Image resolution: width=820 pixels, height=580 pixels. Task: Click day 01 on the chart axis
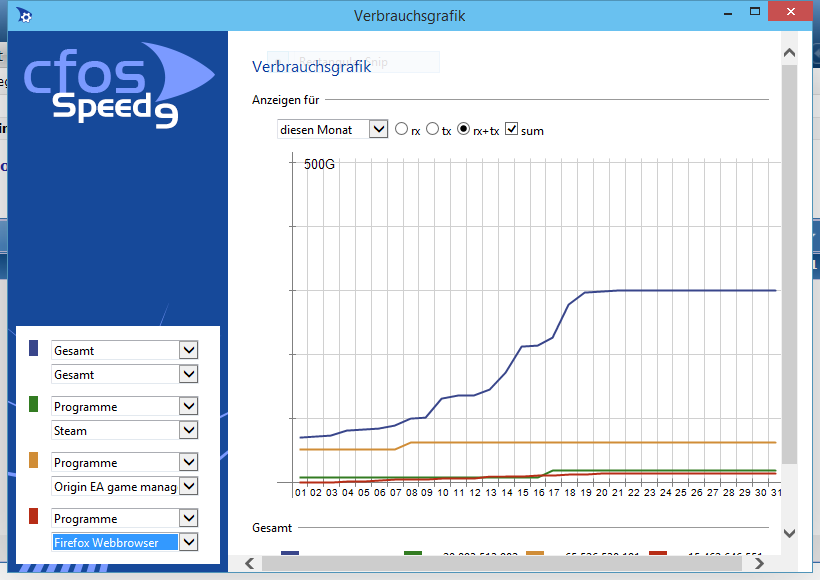[300, 493]
